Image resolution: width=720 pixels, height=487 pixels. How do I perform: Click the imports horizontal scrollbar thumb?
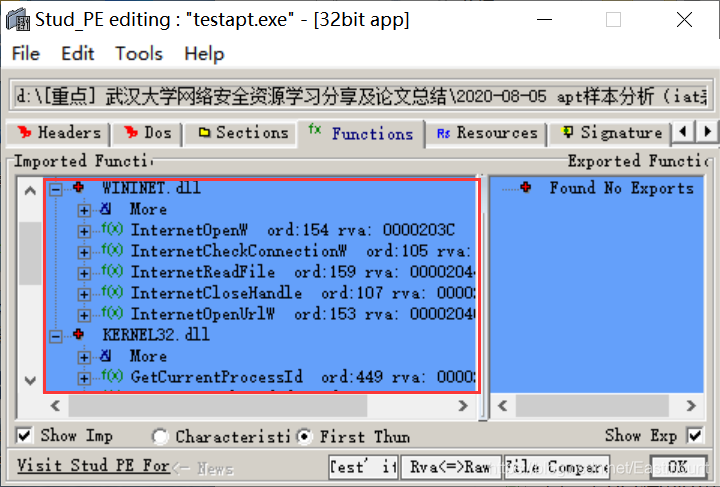tap(218, 406)
